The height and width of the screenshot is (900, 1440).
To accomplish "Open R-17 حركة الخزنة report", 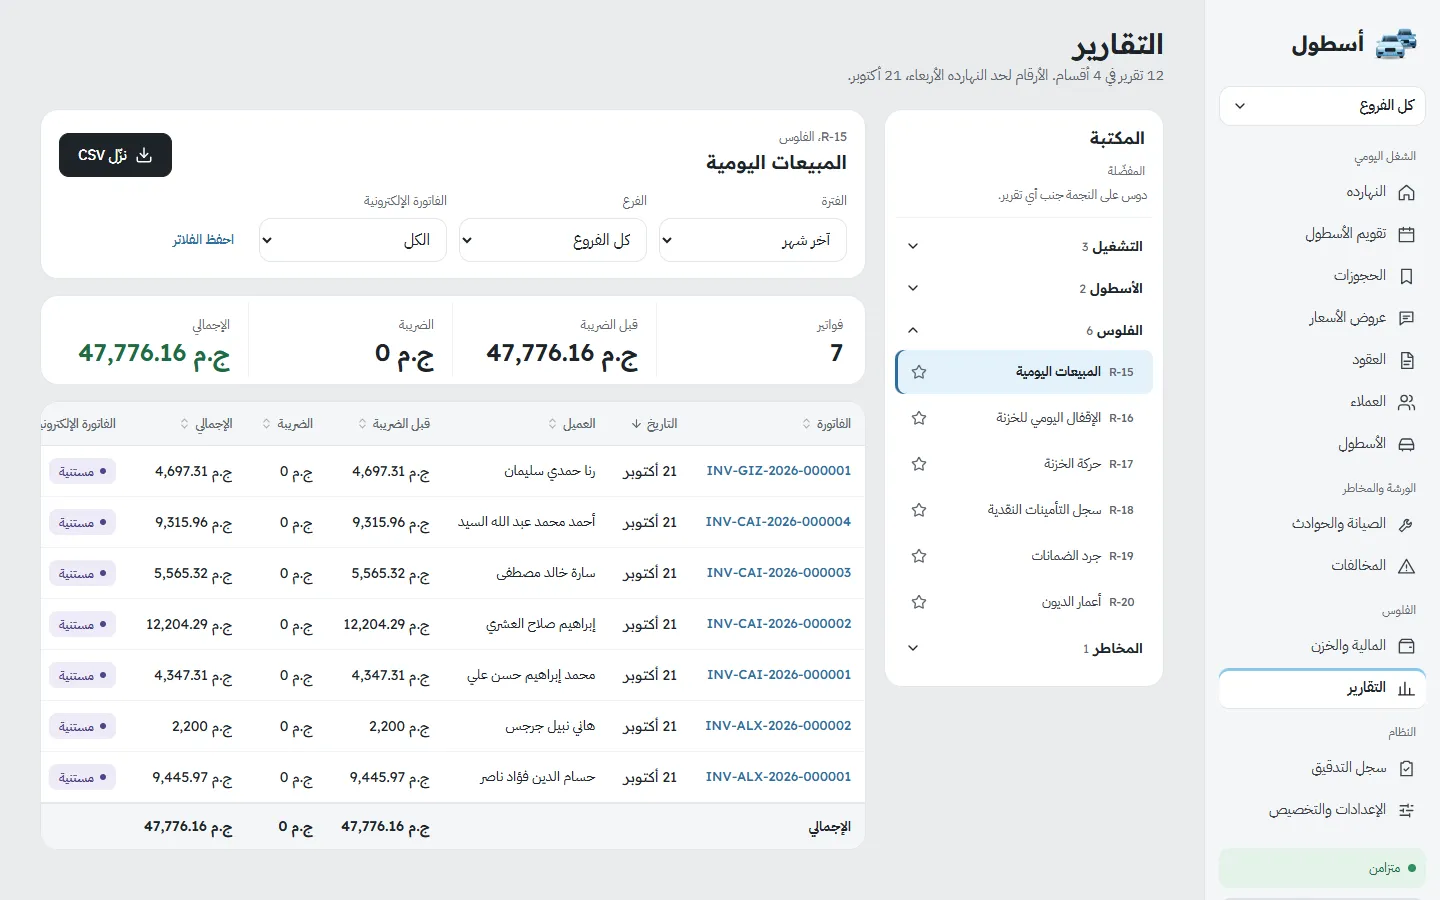I will (1024, 464).
